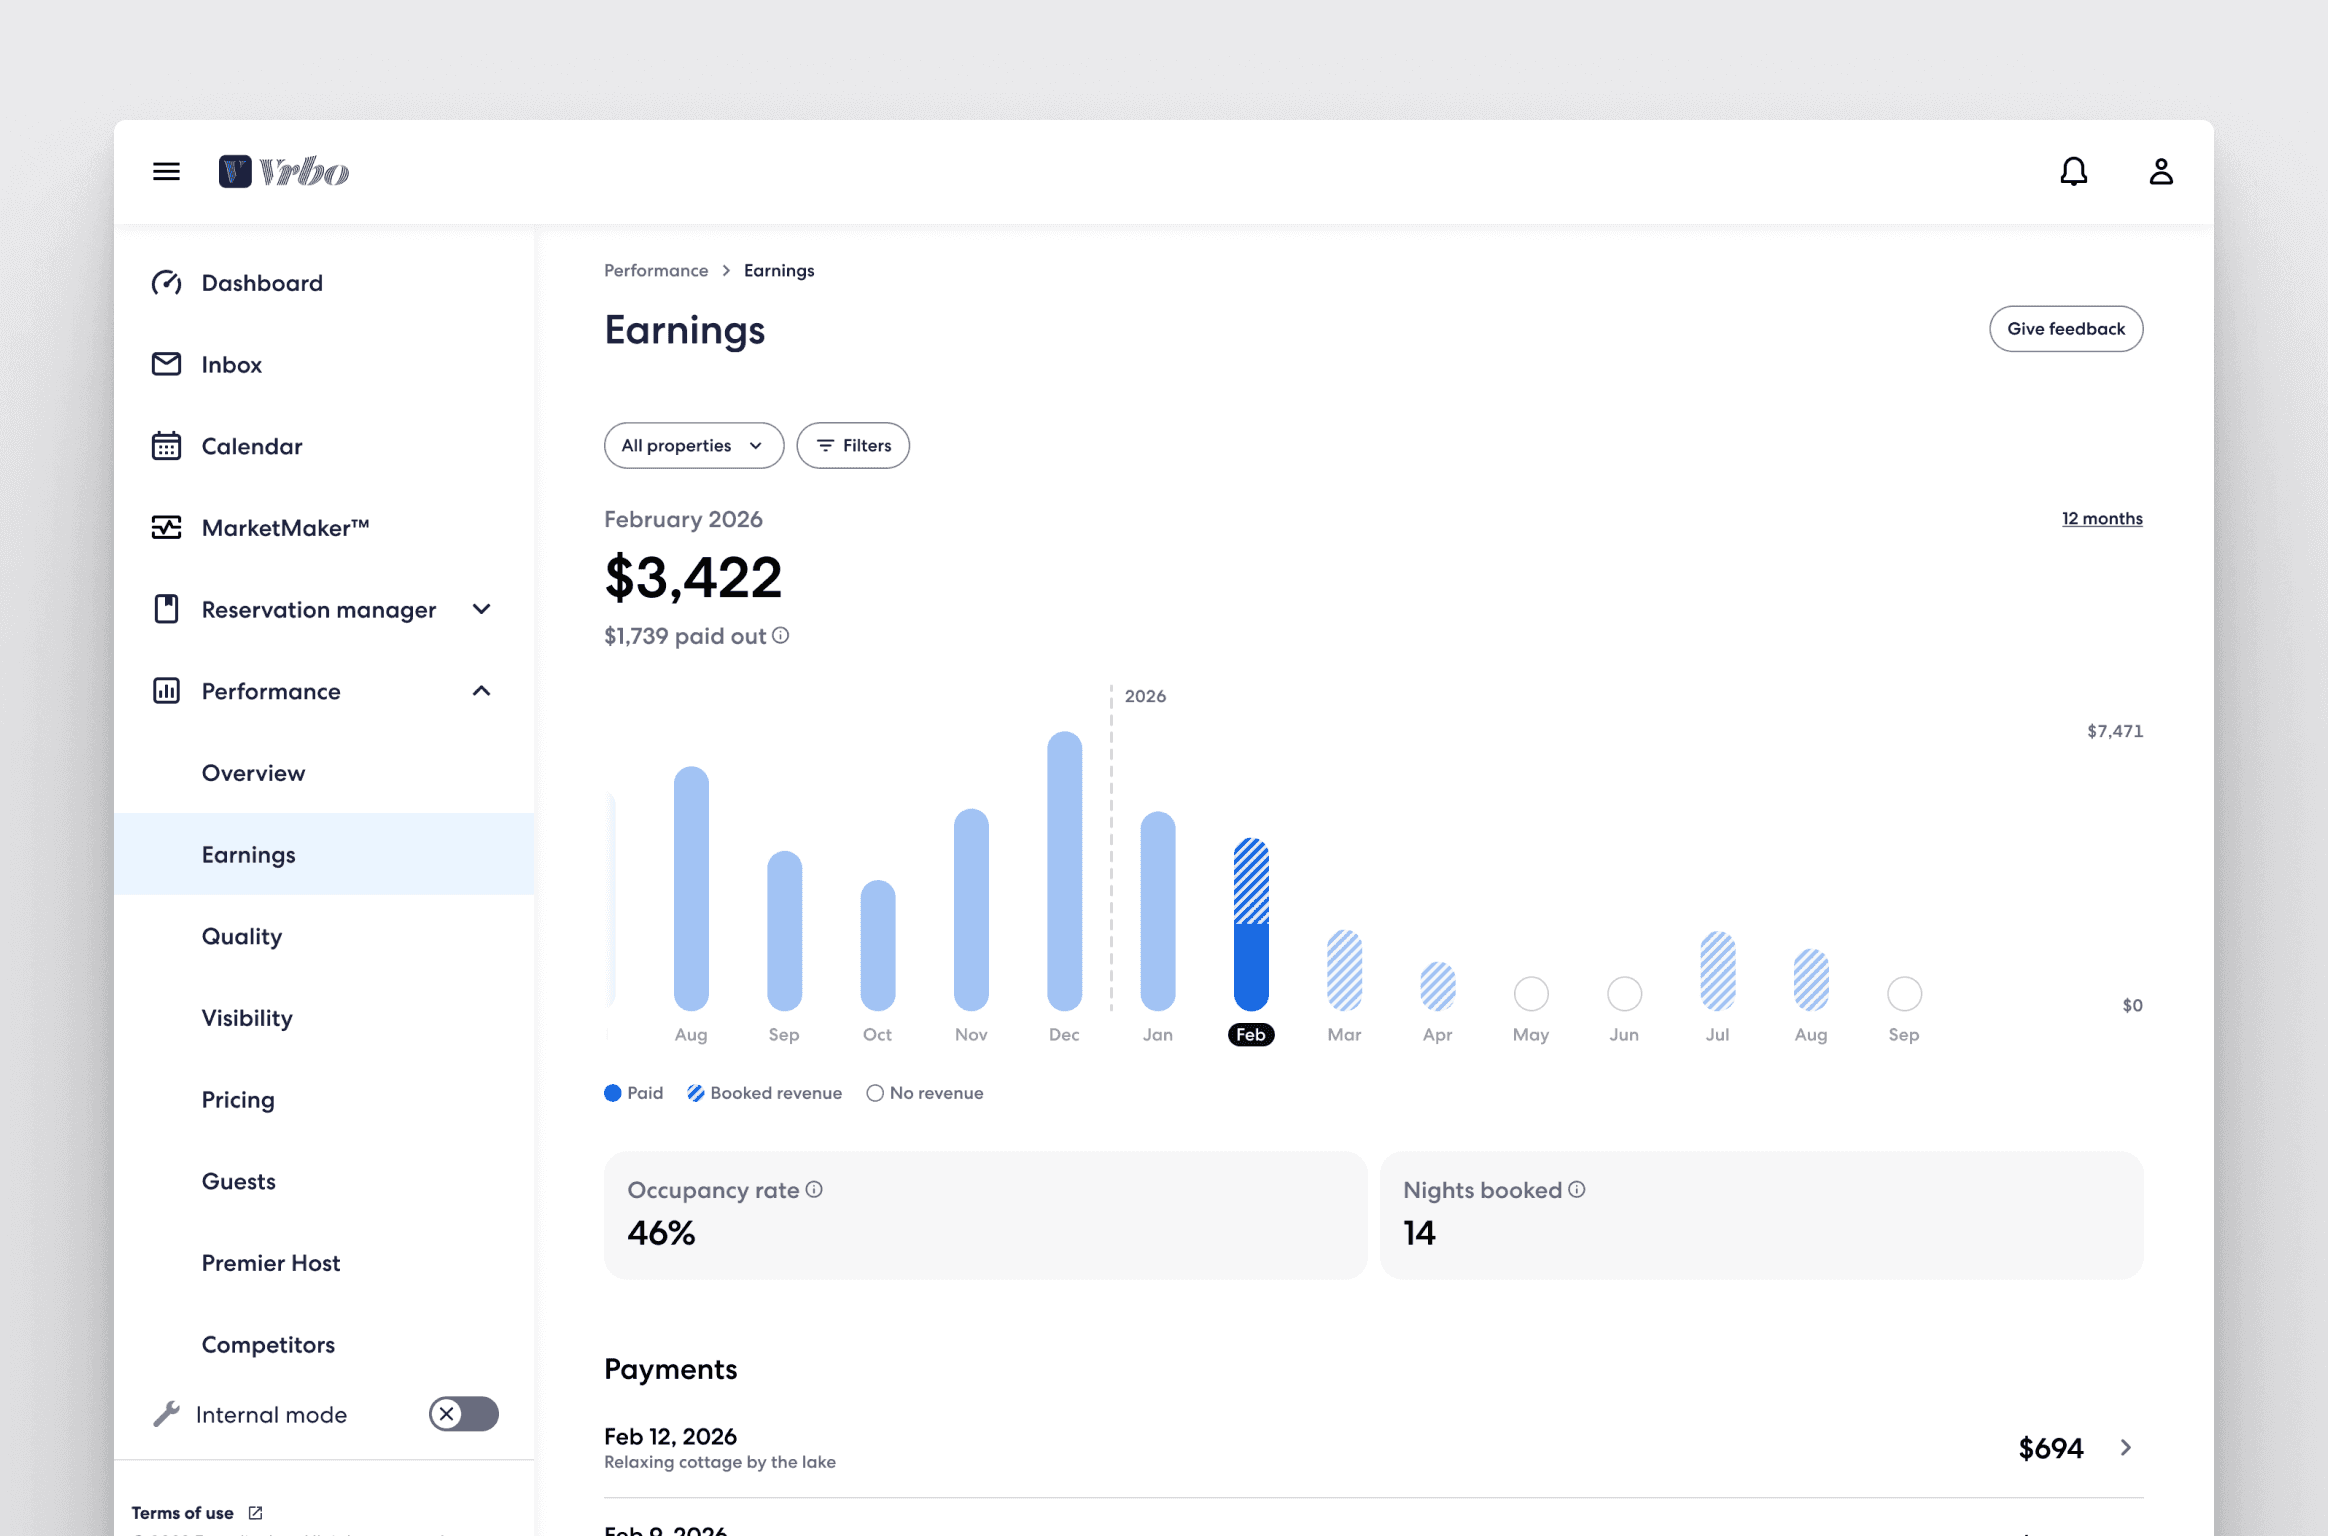Click the MarketMaker chart icon
Viewport: 2328px width, 1536px height.
coord(166,527)
